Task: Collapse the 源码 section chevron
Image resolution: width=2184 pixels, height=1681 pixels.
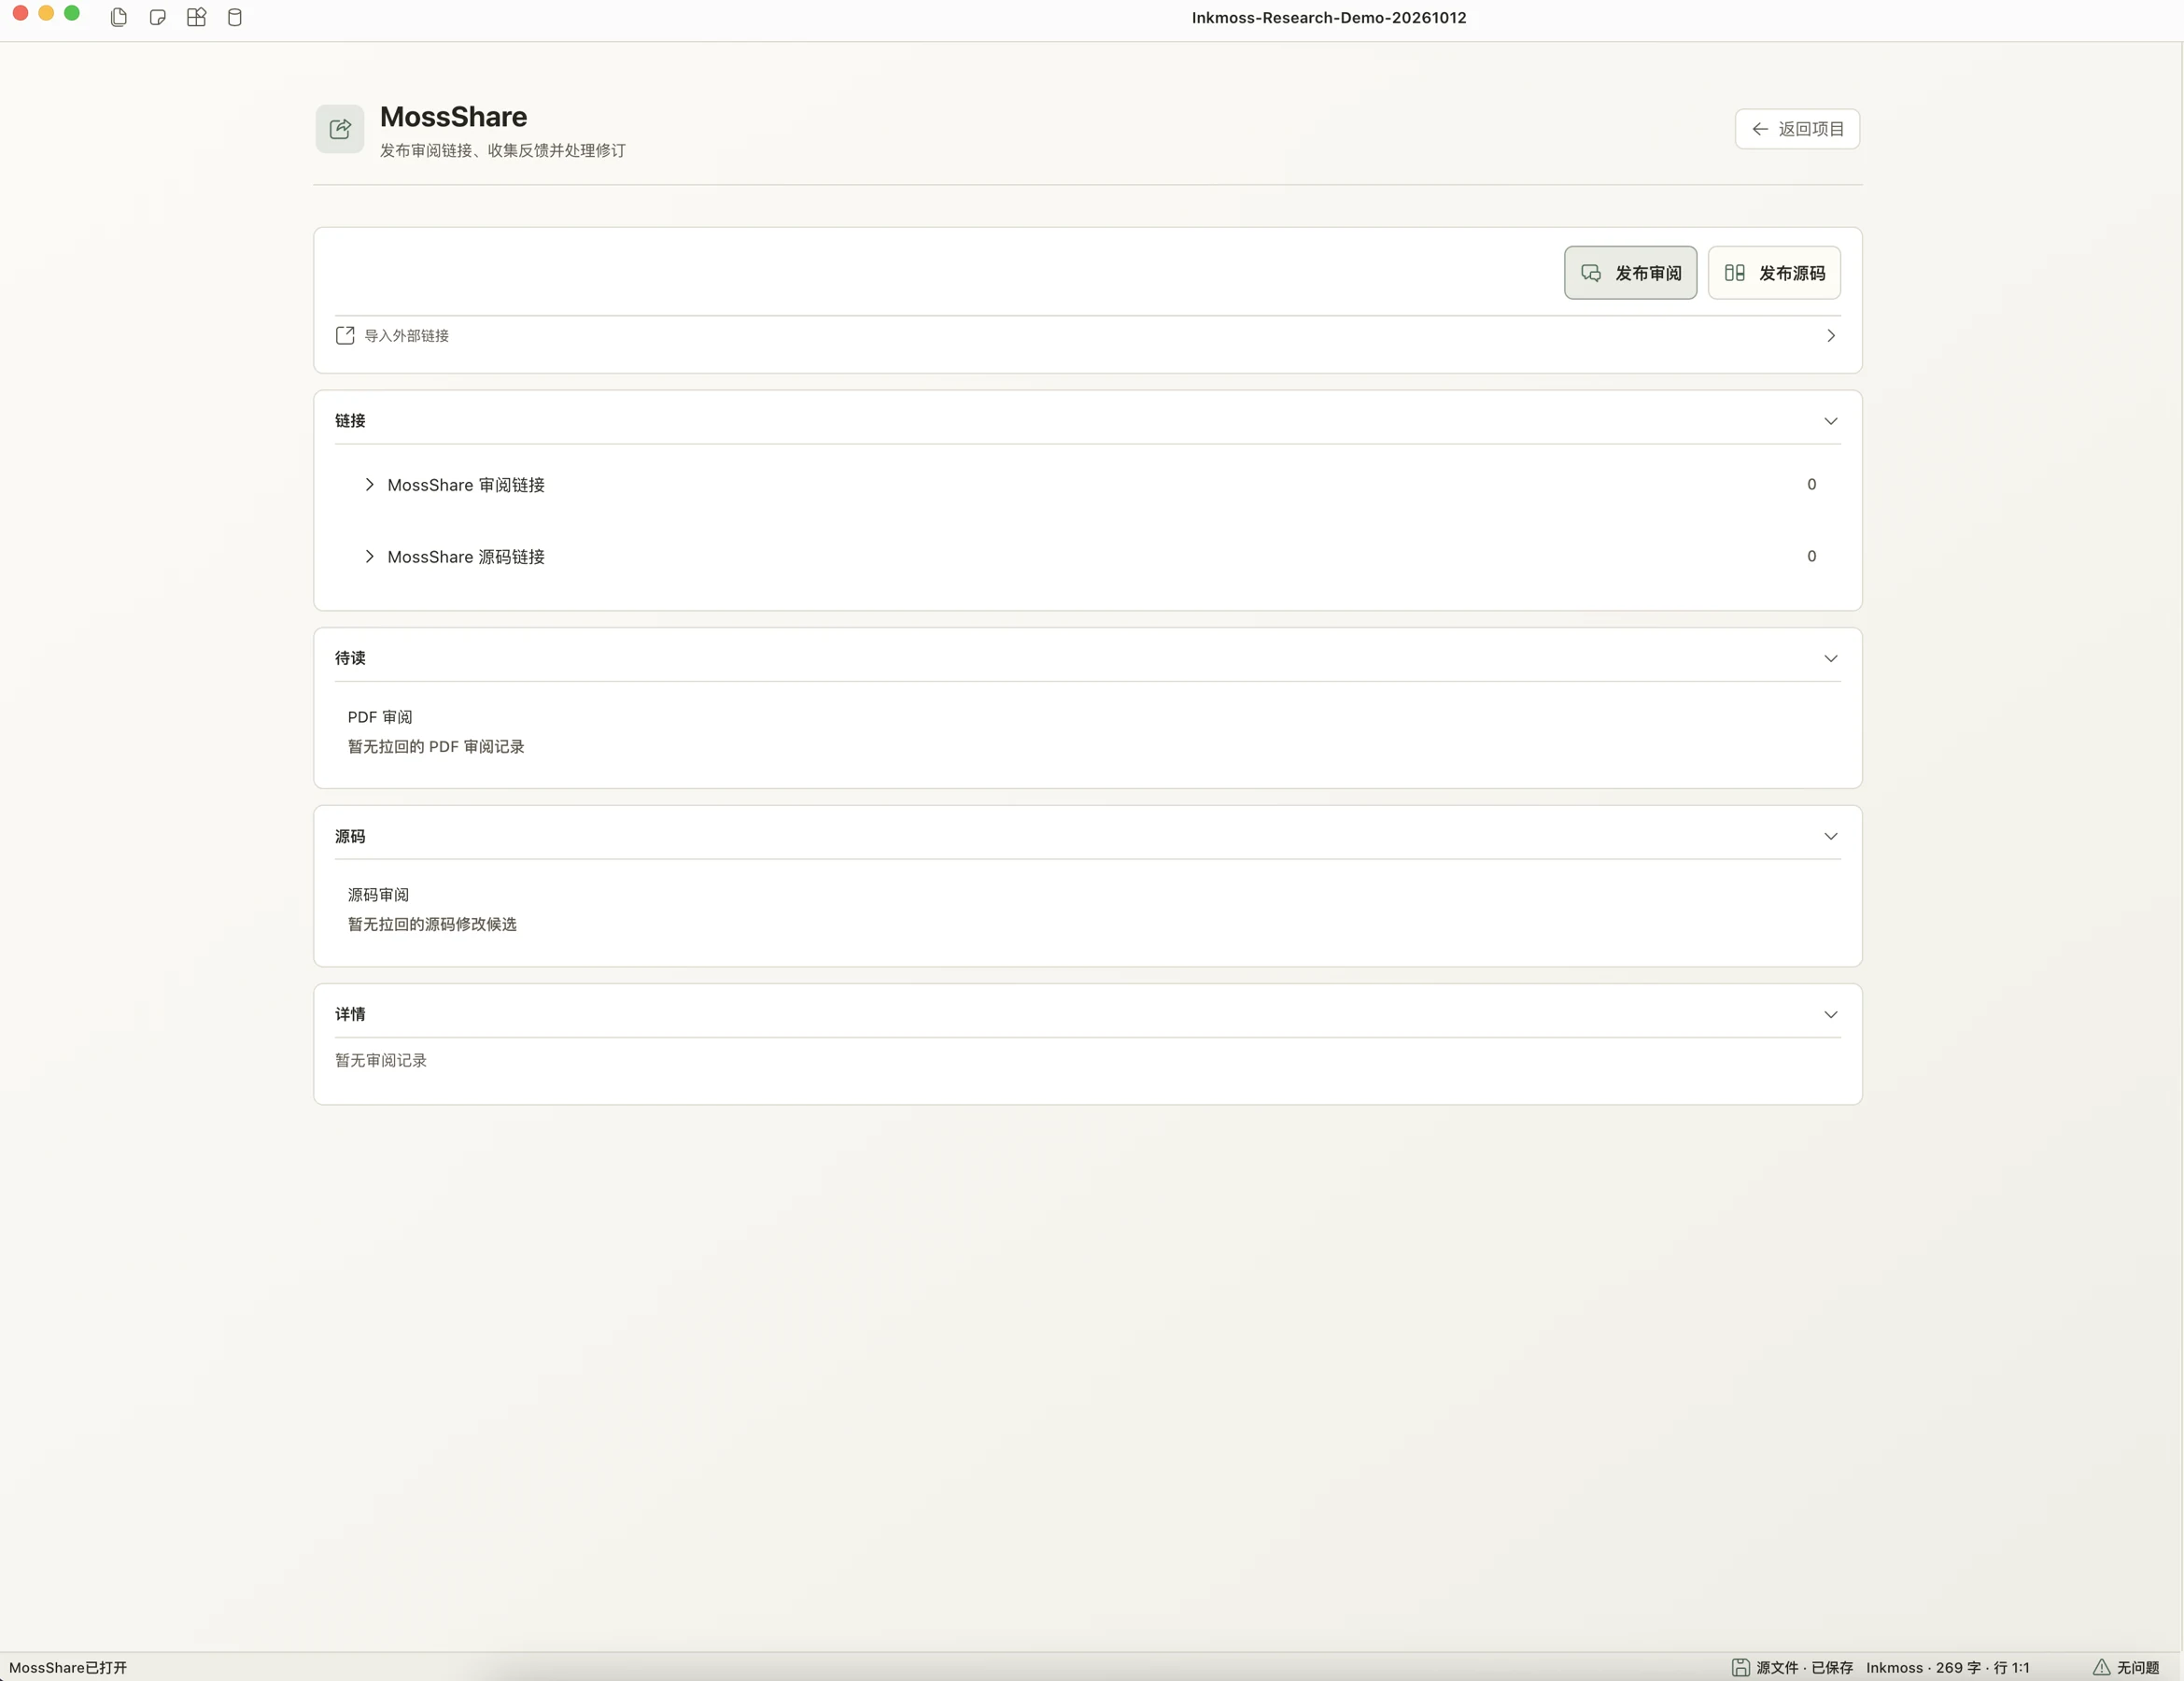Action: click(x=1831, y=836)
